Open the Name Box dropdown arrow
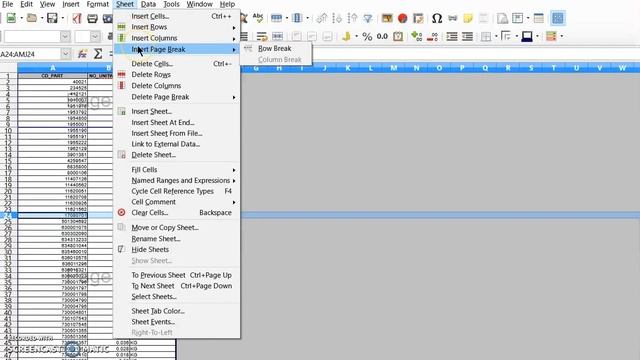640x360 pixels. pyautogui.click(x=65, y=54)
